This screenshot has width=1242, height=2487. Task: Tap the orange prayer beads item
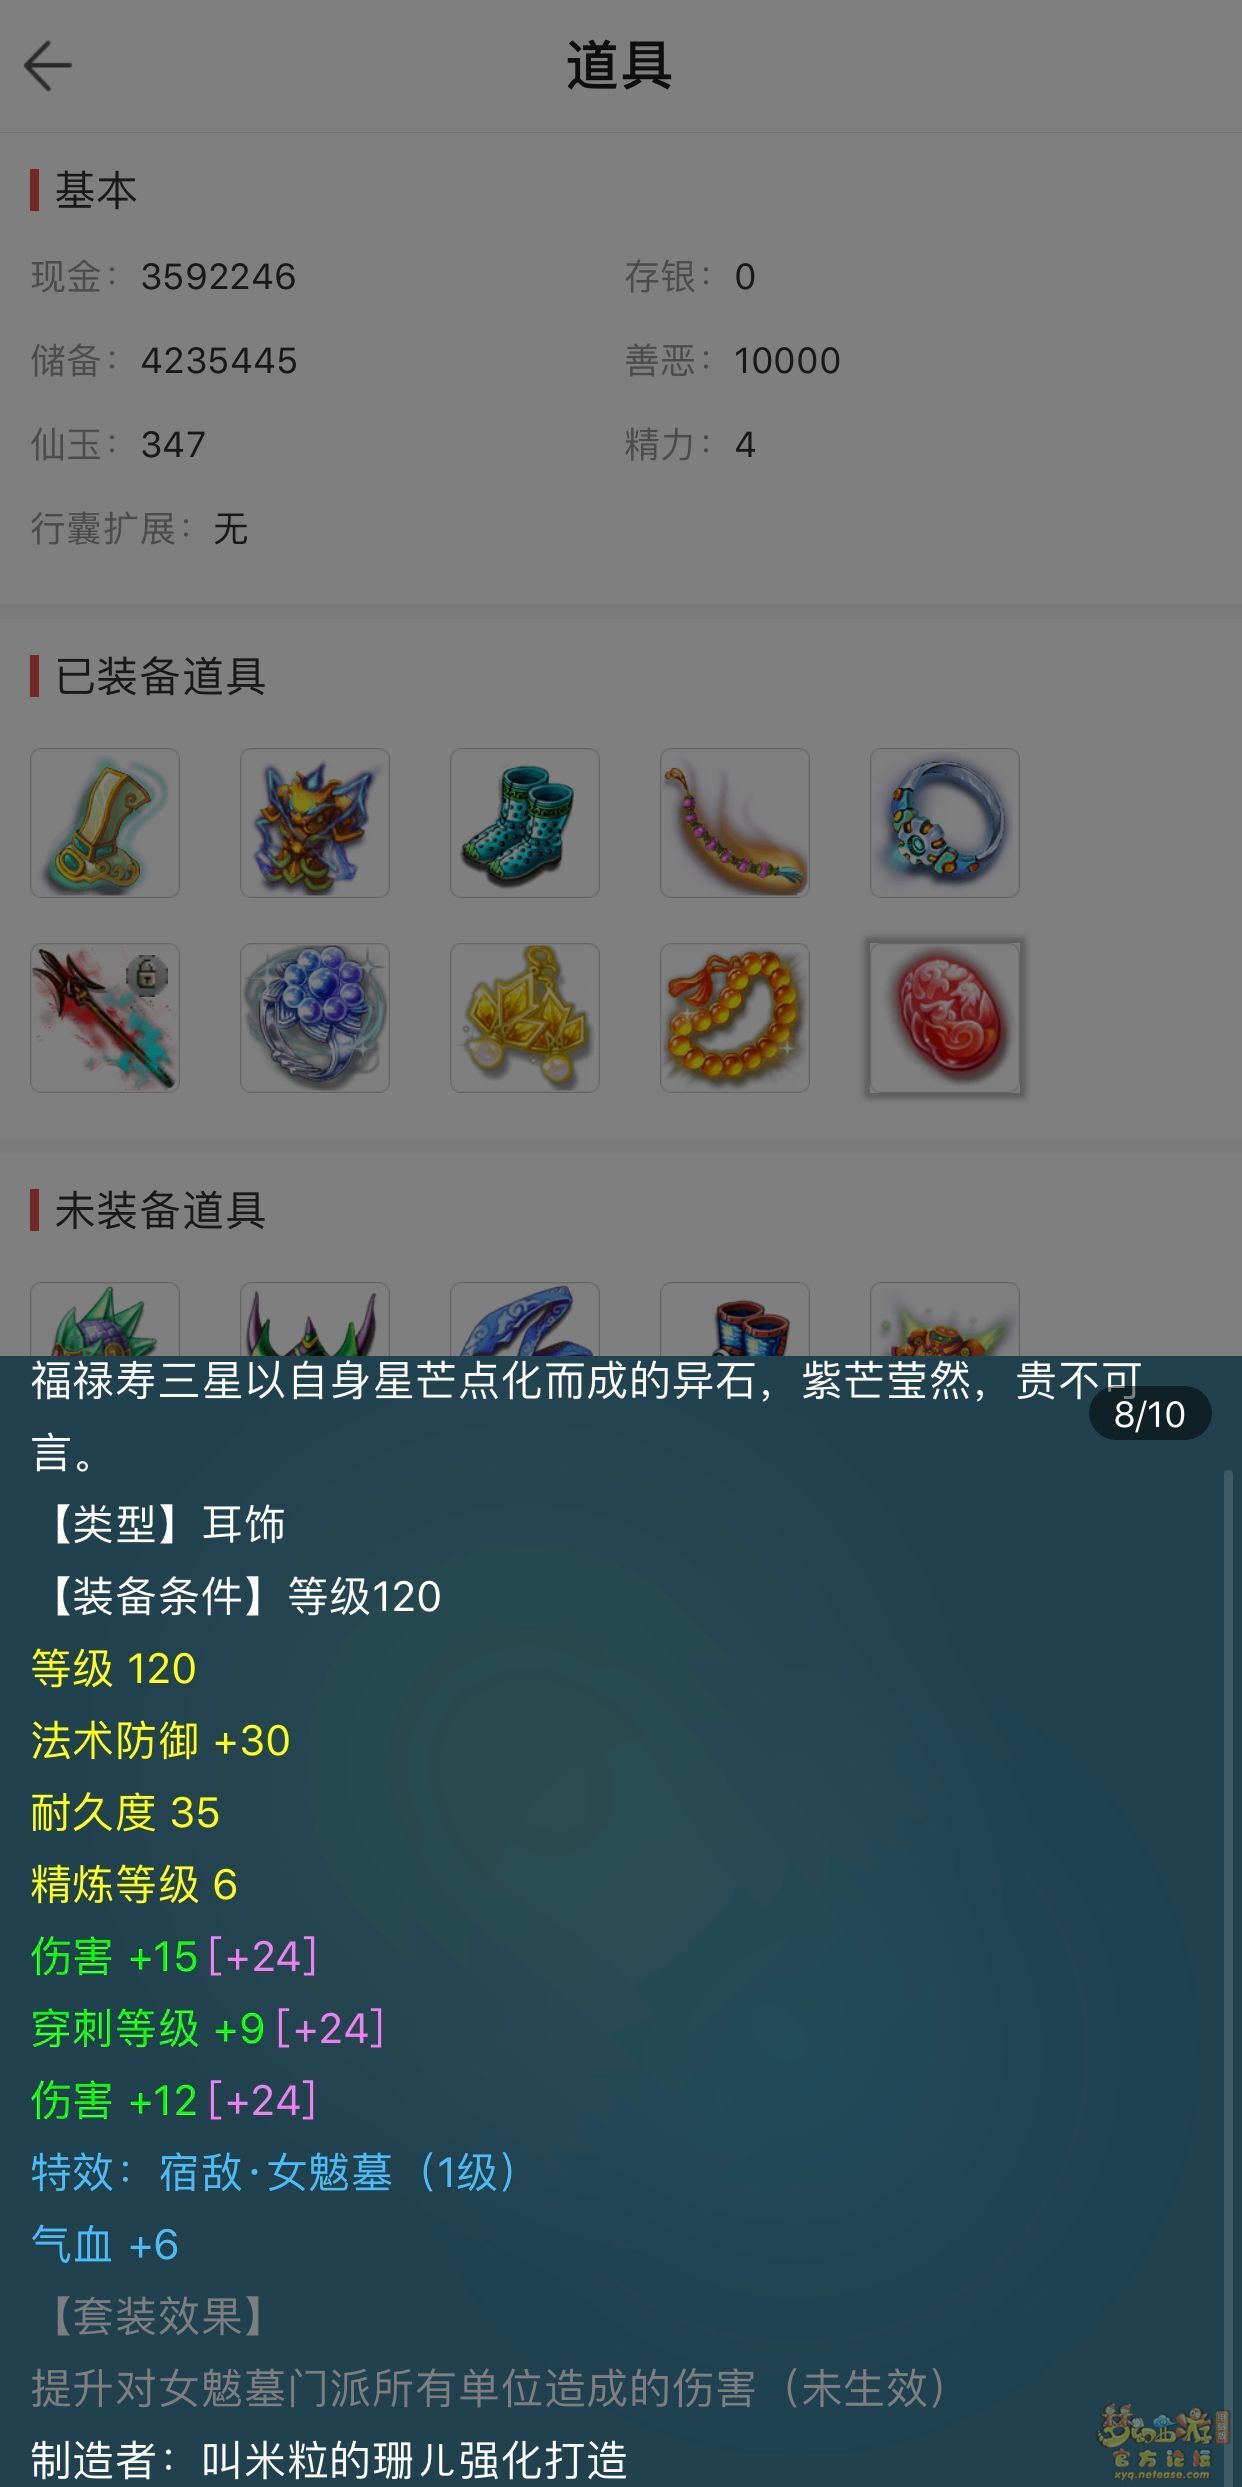click(735, 1018)
